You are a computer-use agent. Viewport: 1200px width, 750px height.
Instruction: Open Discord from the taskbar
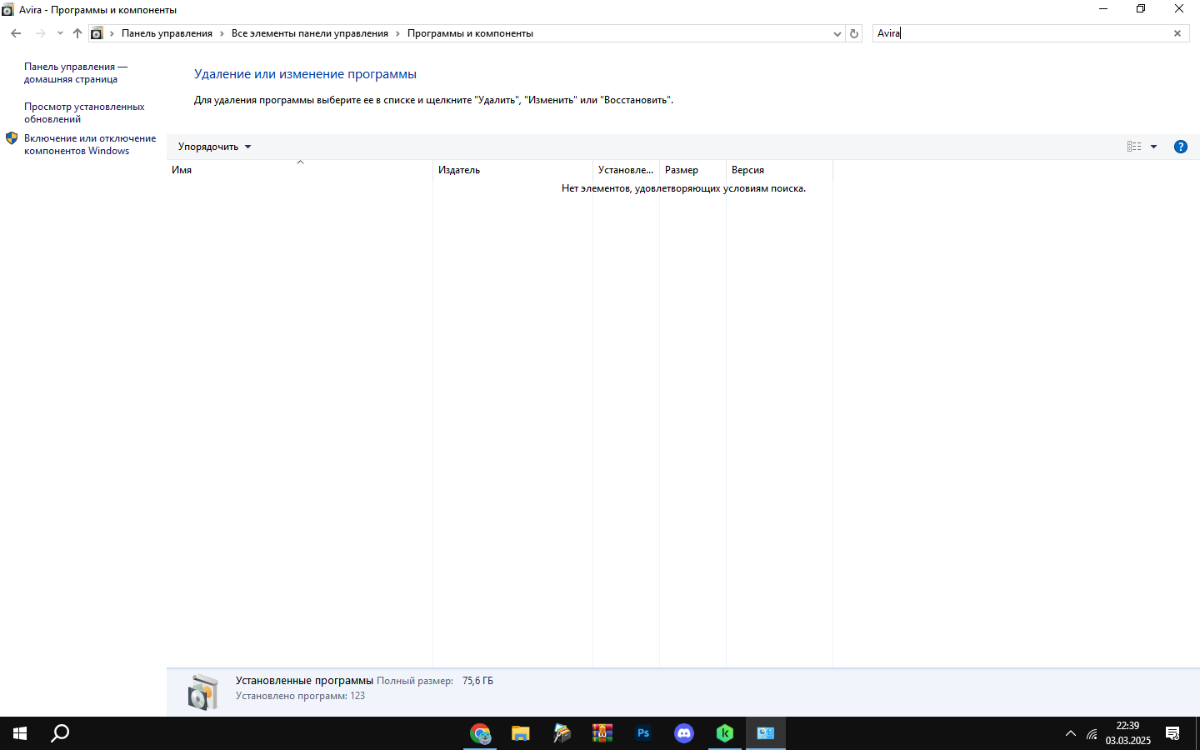tap(684, 733)
